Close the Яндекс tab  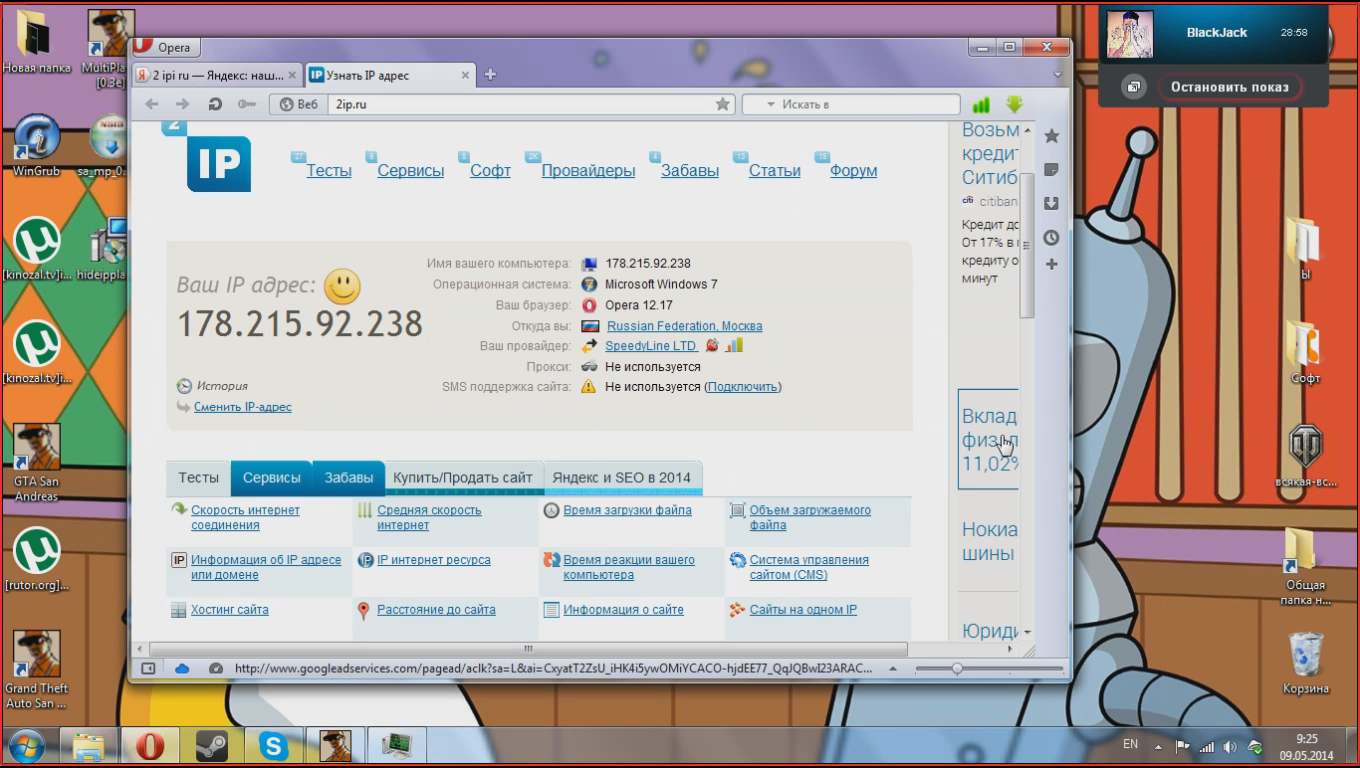(x=292, y=75)
